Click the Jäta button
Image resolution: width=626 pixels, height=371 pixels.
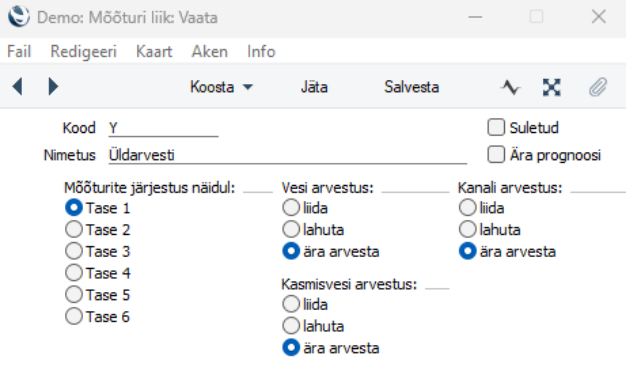[x=314, y=87]
